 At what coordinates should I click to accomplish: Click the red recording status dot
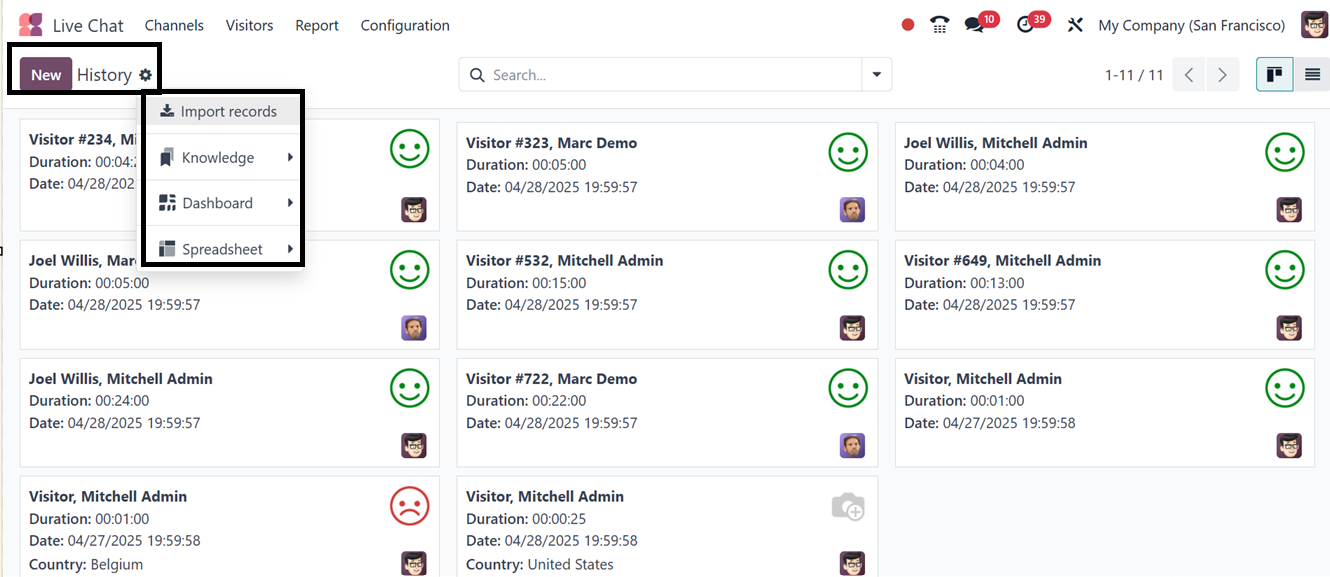(907, 25)
